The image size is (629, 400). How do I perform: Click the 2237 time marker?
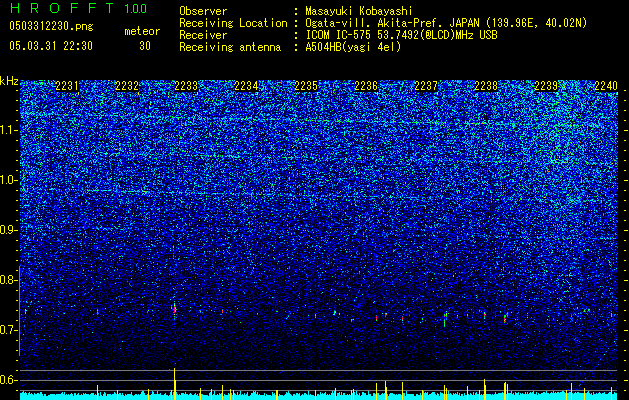click(x=426, y=86)
